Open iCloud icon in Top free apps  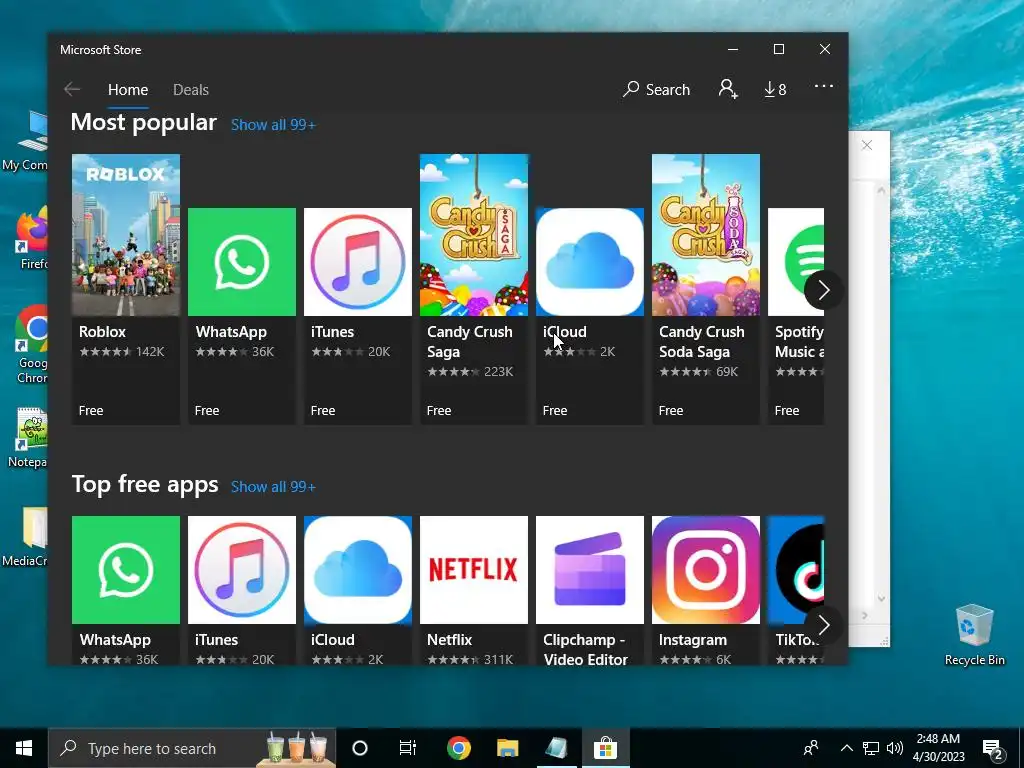click(x=358, y=570)
